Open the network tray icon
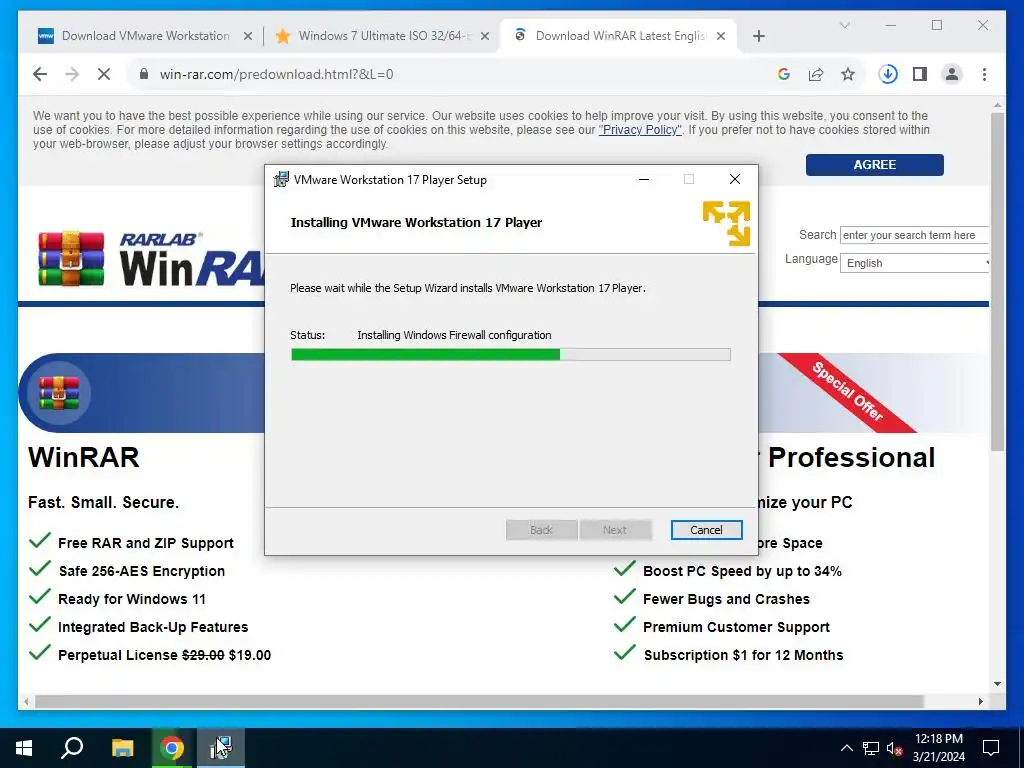Screen dimensions: 1024x768 (x=871, y=748)
